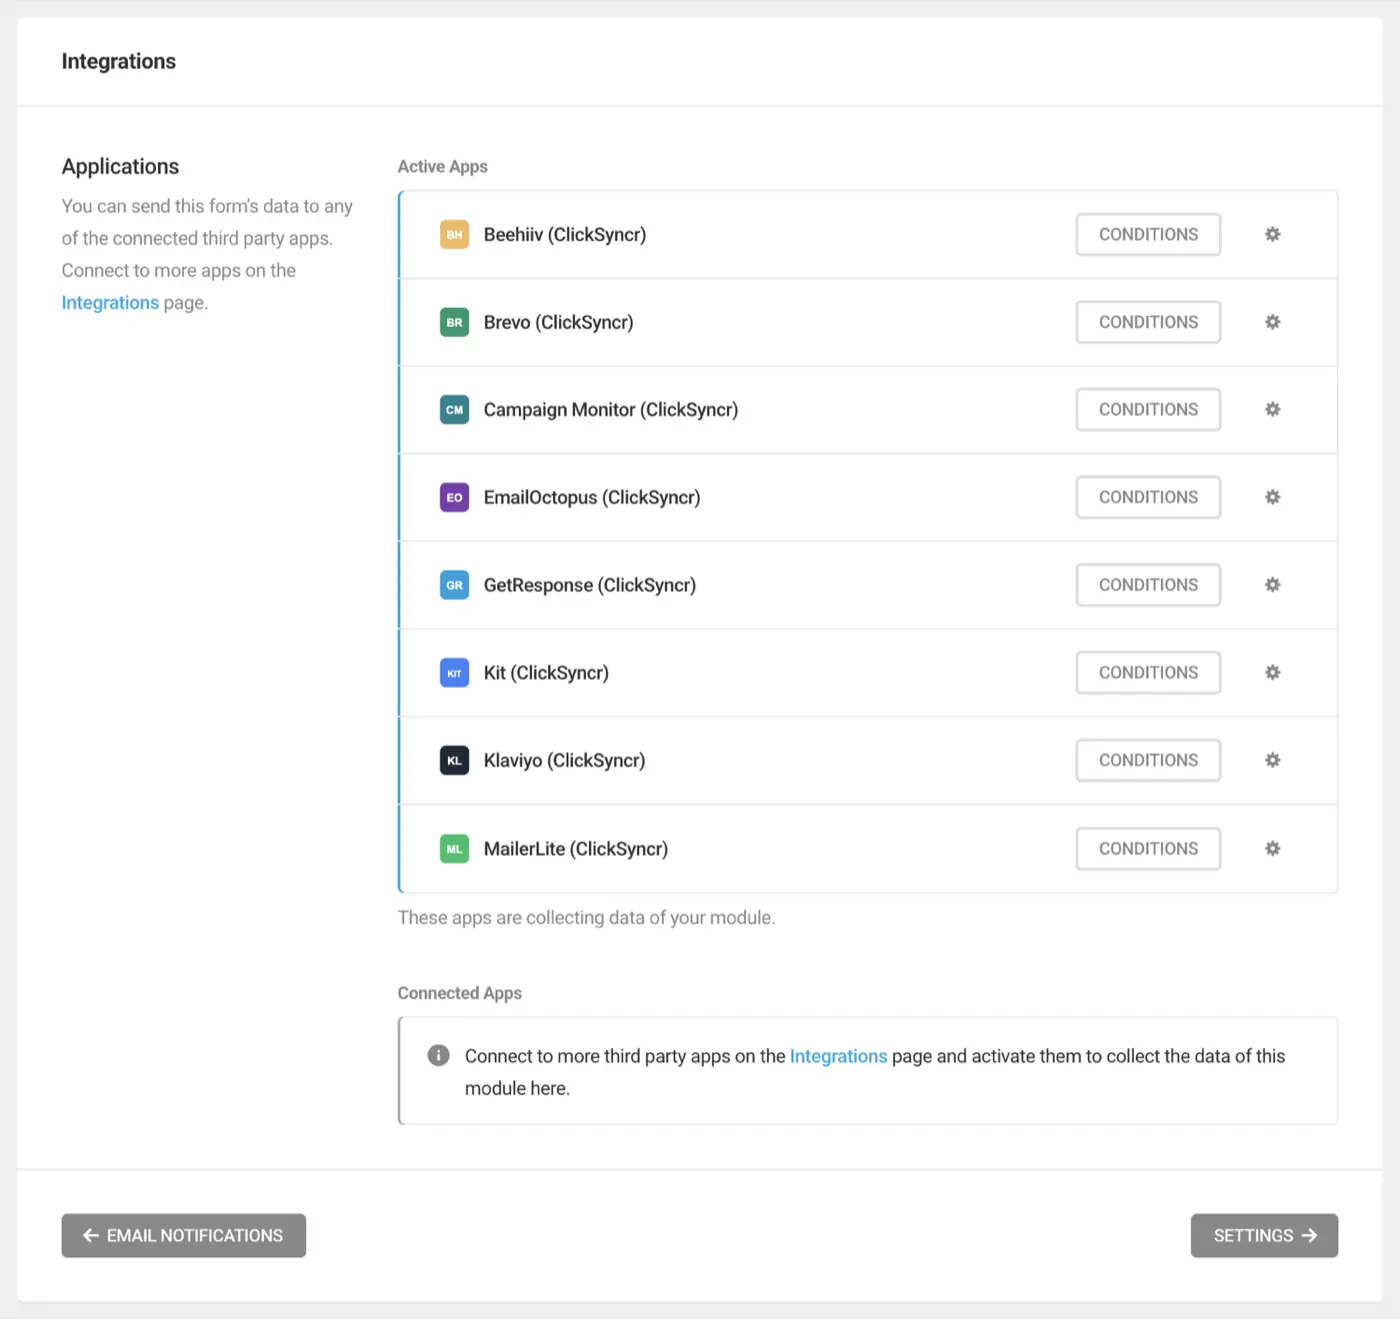Viewport: 1400px width, 1319px height.
Task: Open settings gear for Beehiiv (ClickSyncr)
Action: tap(1272, 234)
